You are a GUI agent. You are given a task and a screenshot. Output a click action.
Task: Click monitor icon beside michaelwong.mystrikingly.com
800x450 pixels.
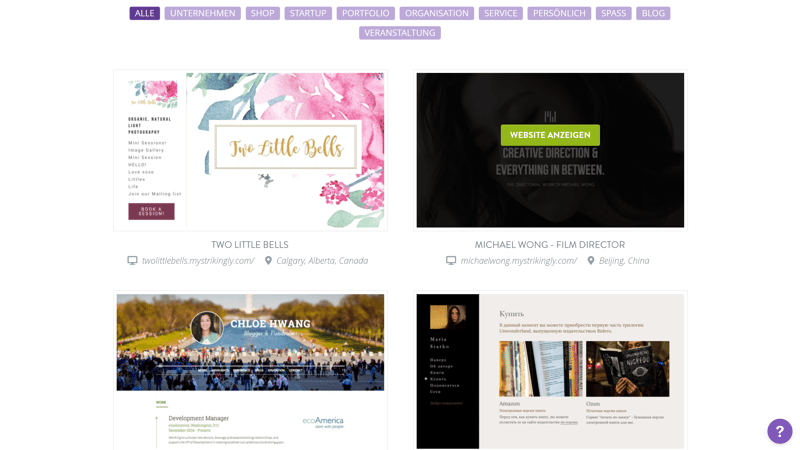point(451,261)
